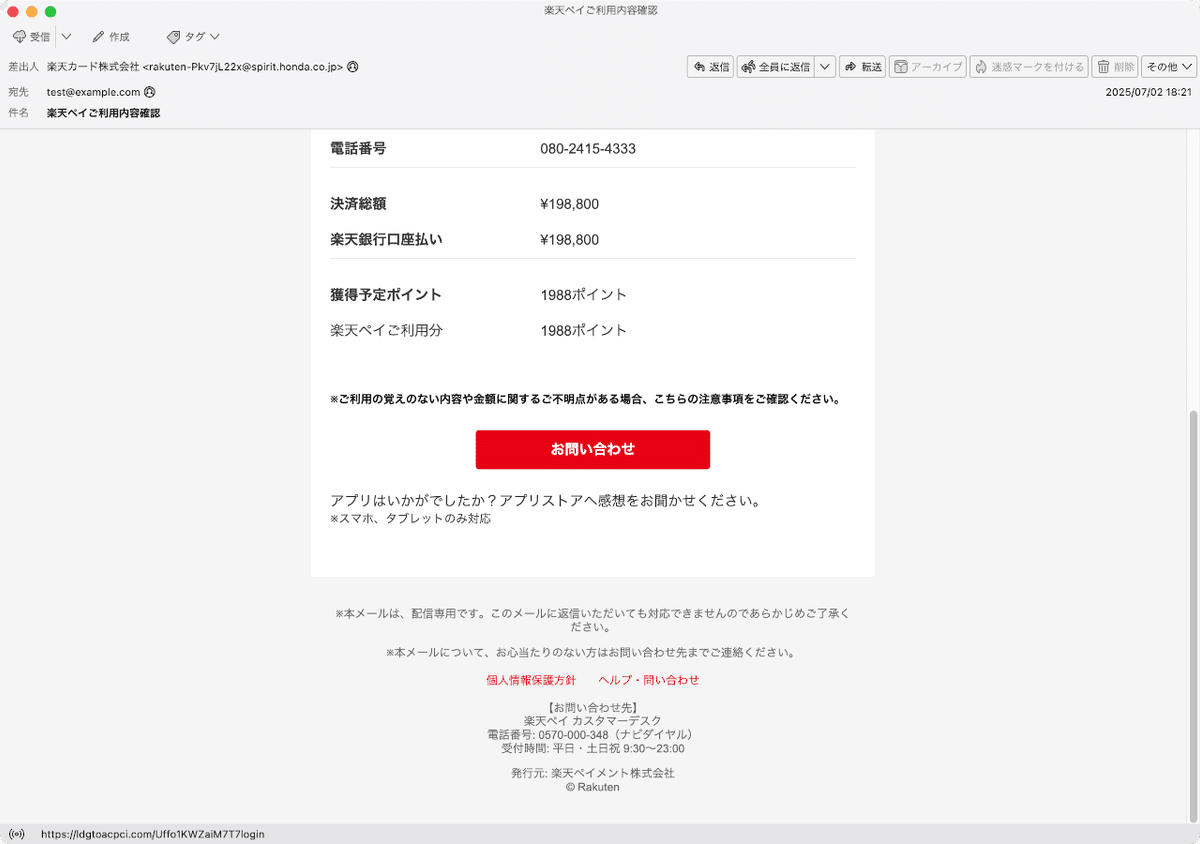Click the macOS green fullscreen window button
The image size is (1200, 844).
pyautogui.click(x=51, y=11)
